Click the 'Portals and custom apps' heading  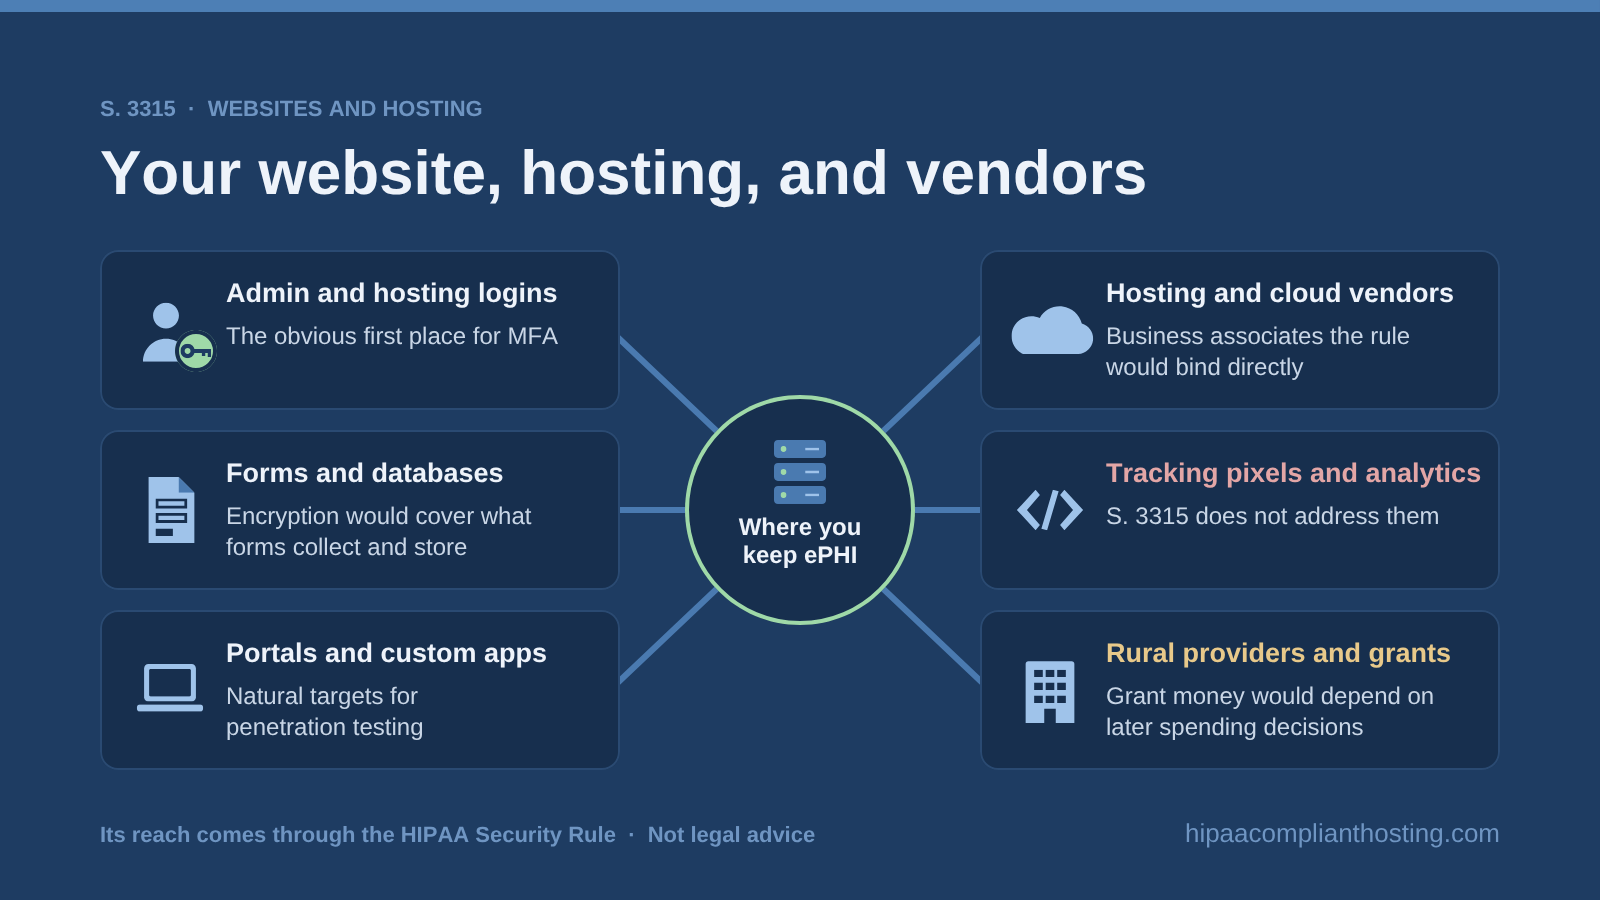(x=386, y=653)
